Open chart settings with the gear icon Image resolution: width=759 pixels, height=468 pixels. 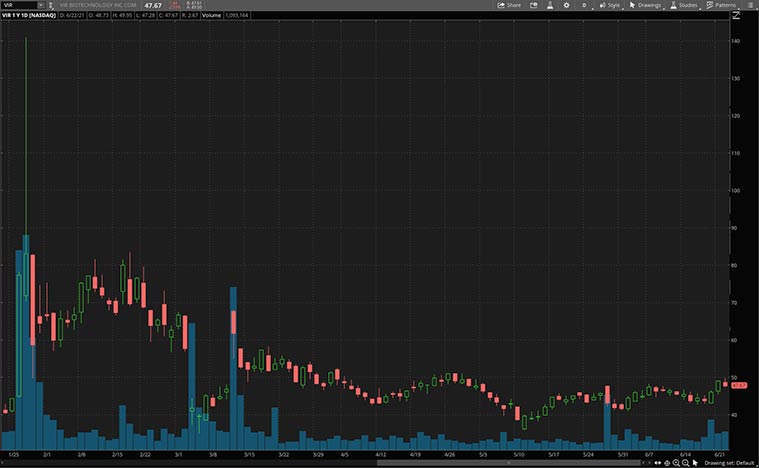pos(566,5)
